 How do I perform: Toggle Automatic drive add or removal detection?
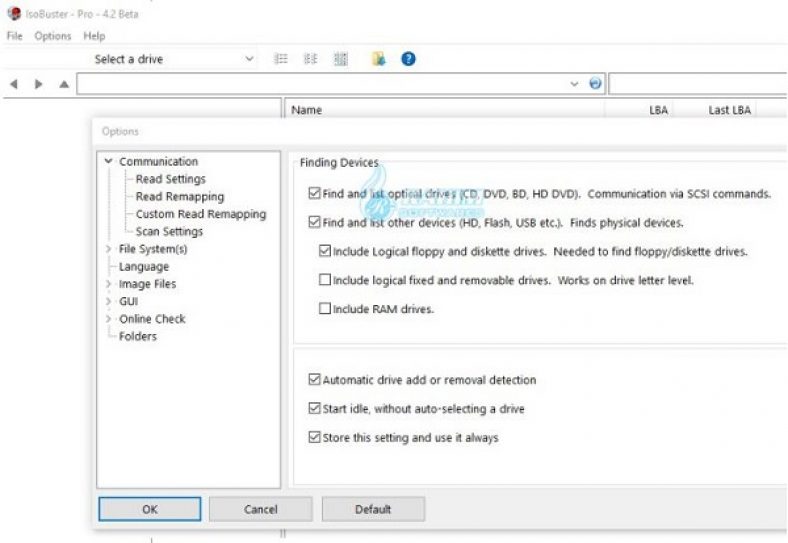(315, 380)
